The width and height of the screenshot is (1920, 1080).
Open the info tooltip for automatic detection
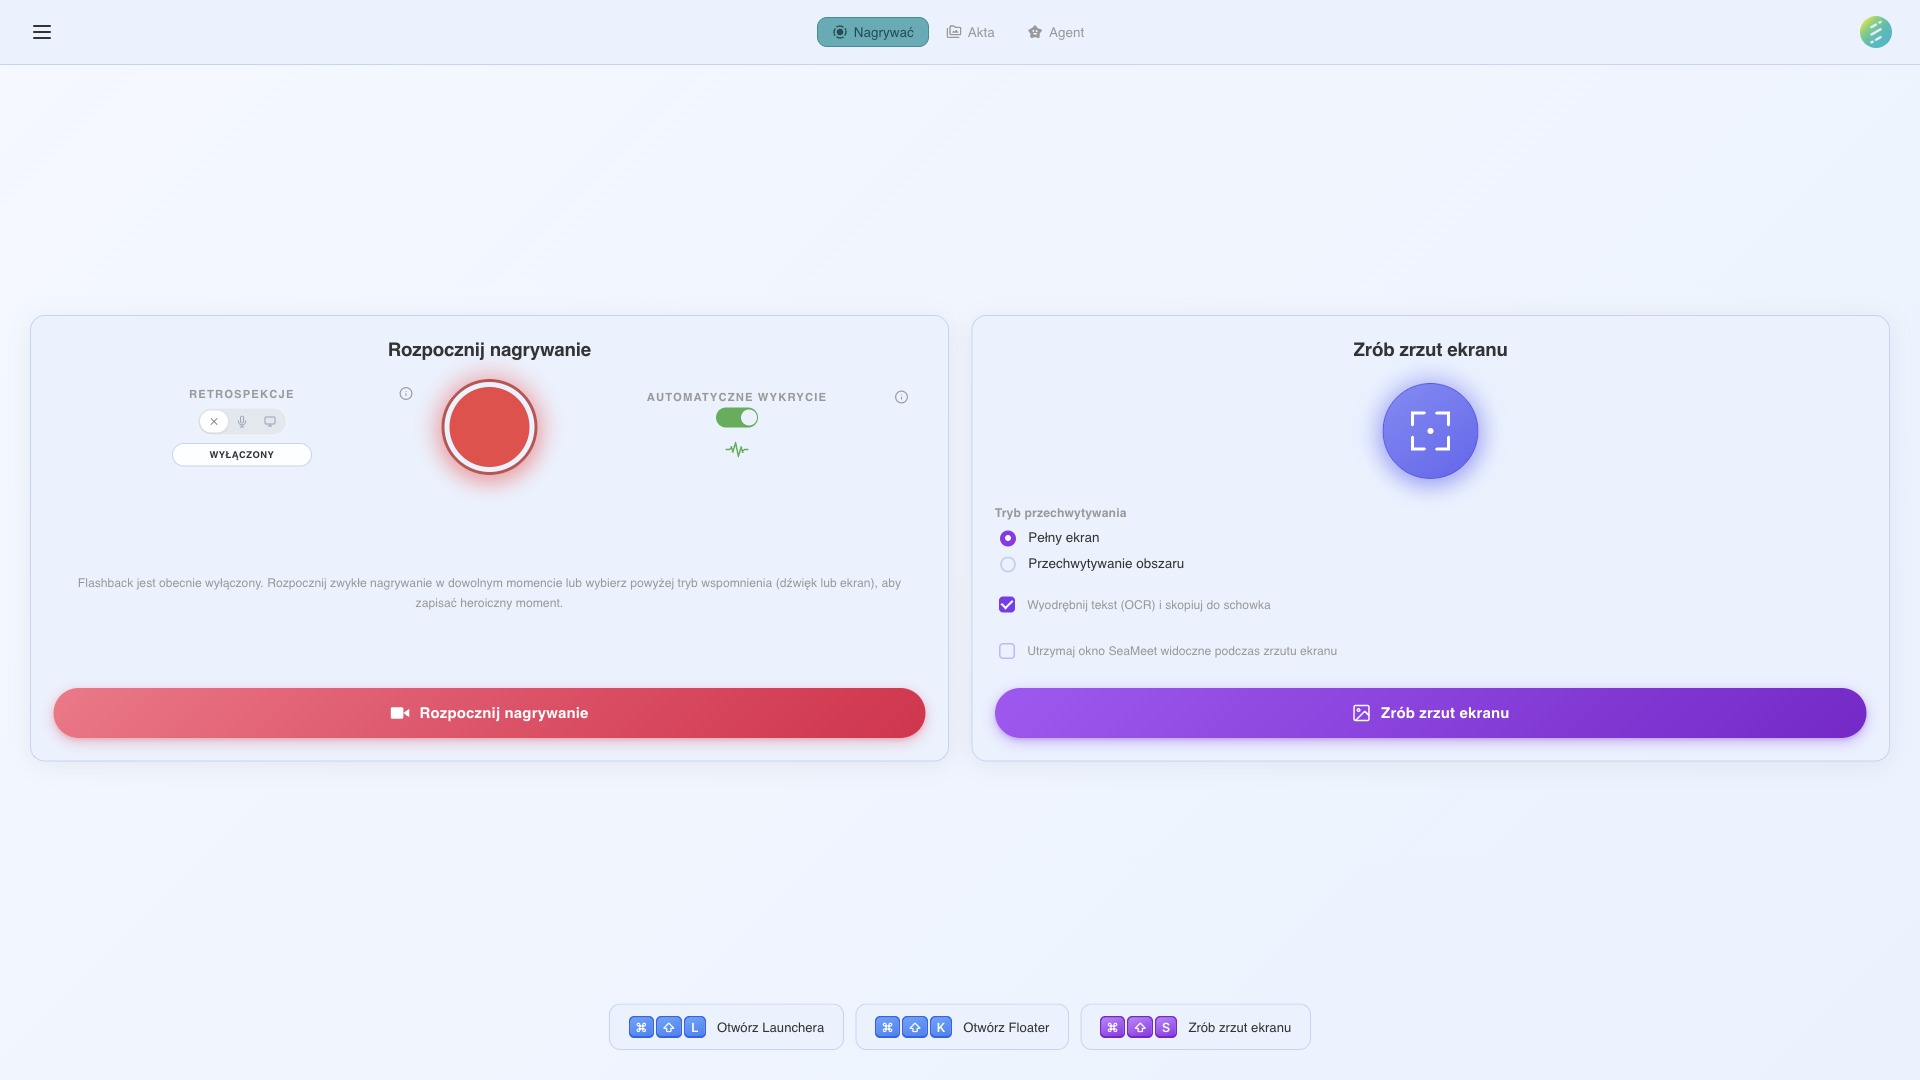[x=901, y=396]
